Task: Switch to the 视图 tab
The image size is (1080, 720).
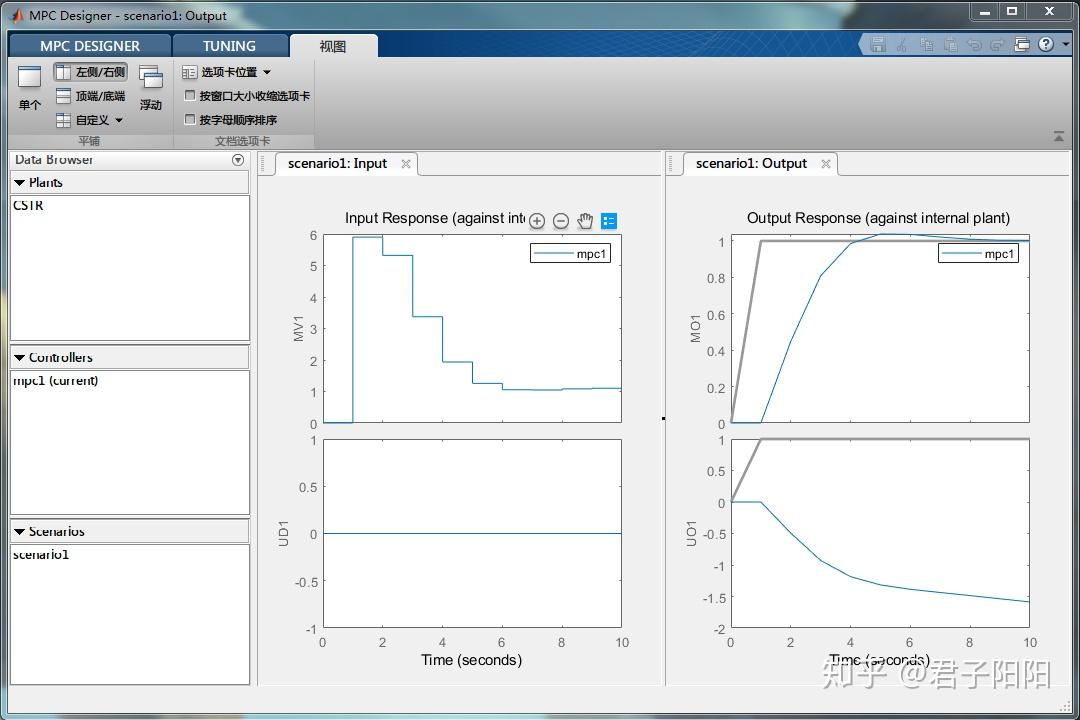Action: coord(333,46)
